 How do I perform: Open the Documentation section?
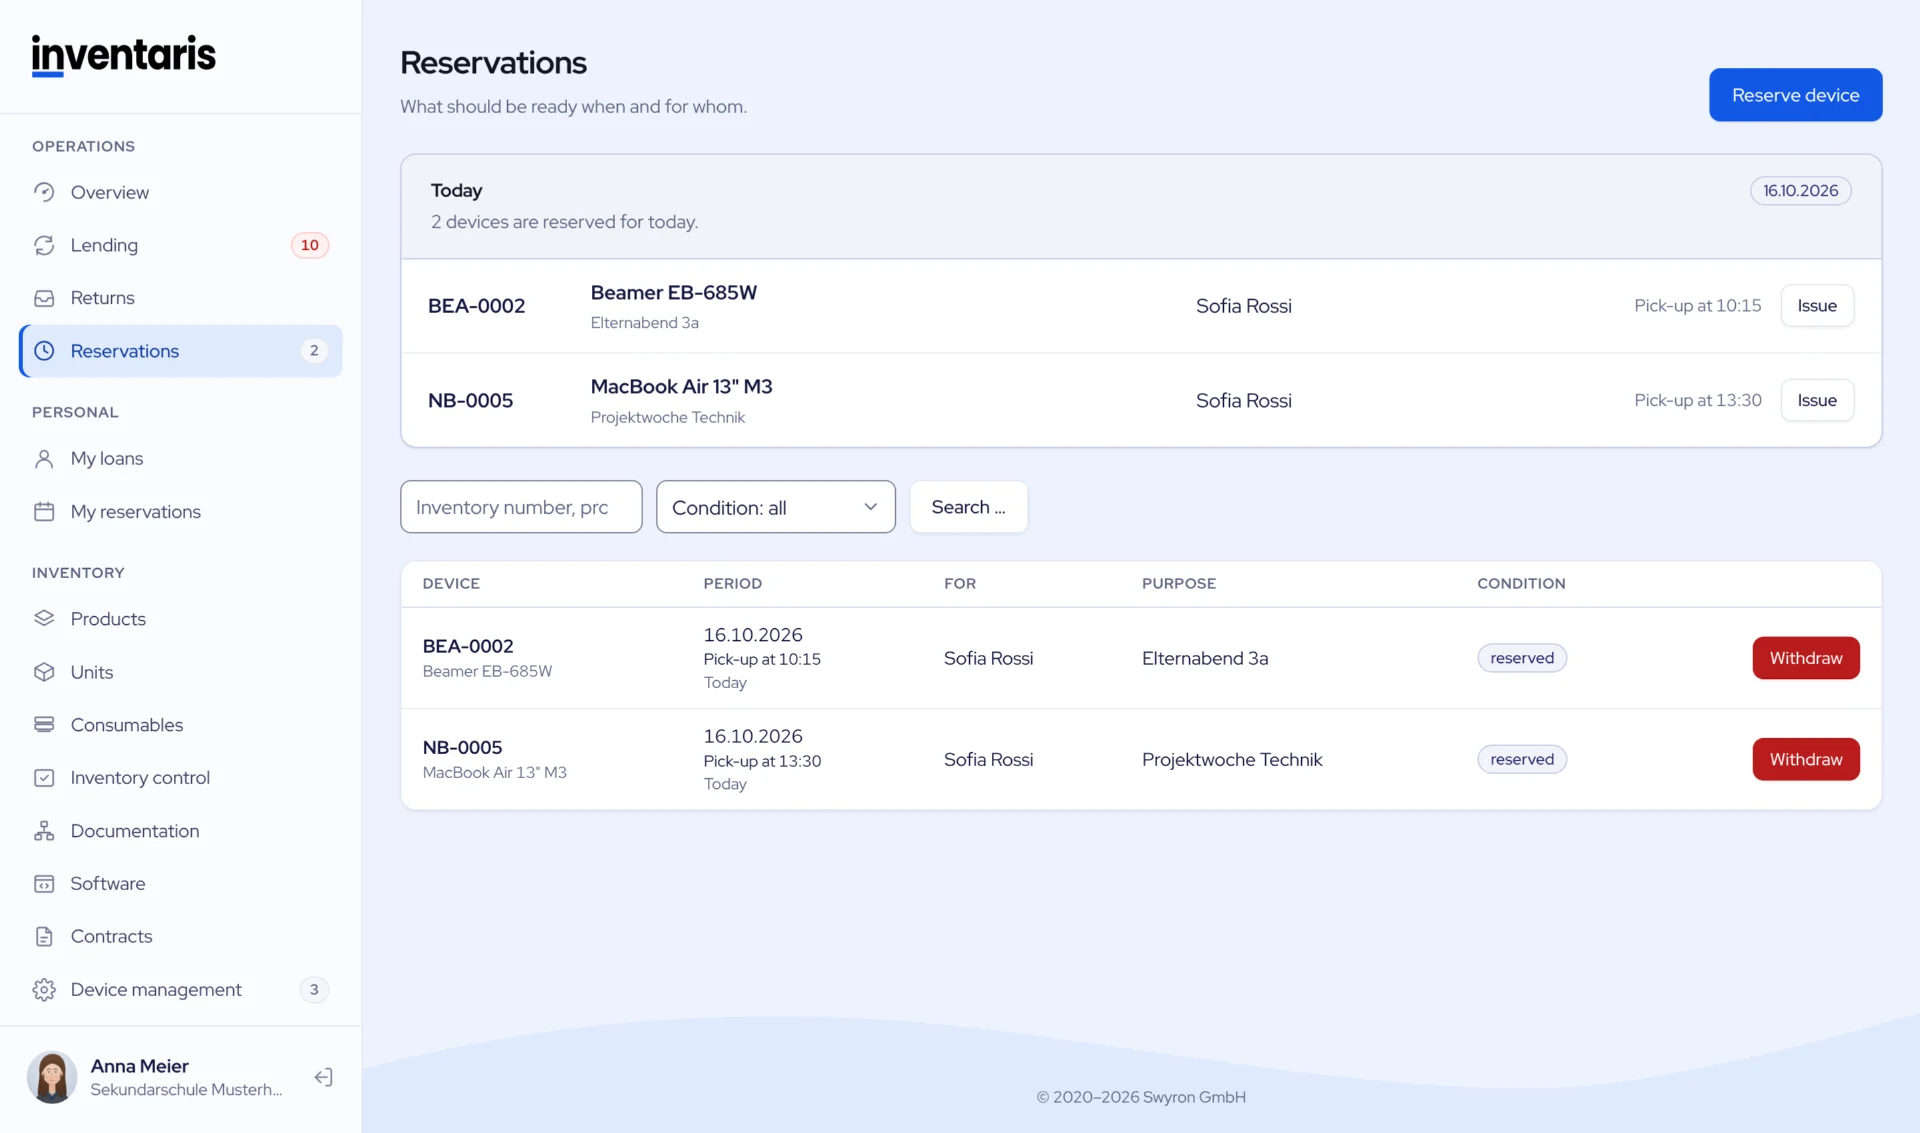[x=181, y=831]
